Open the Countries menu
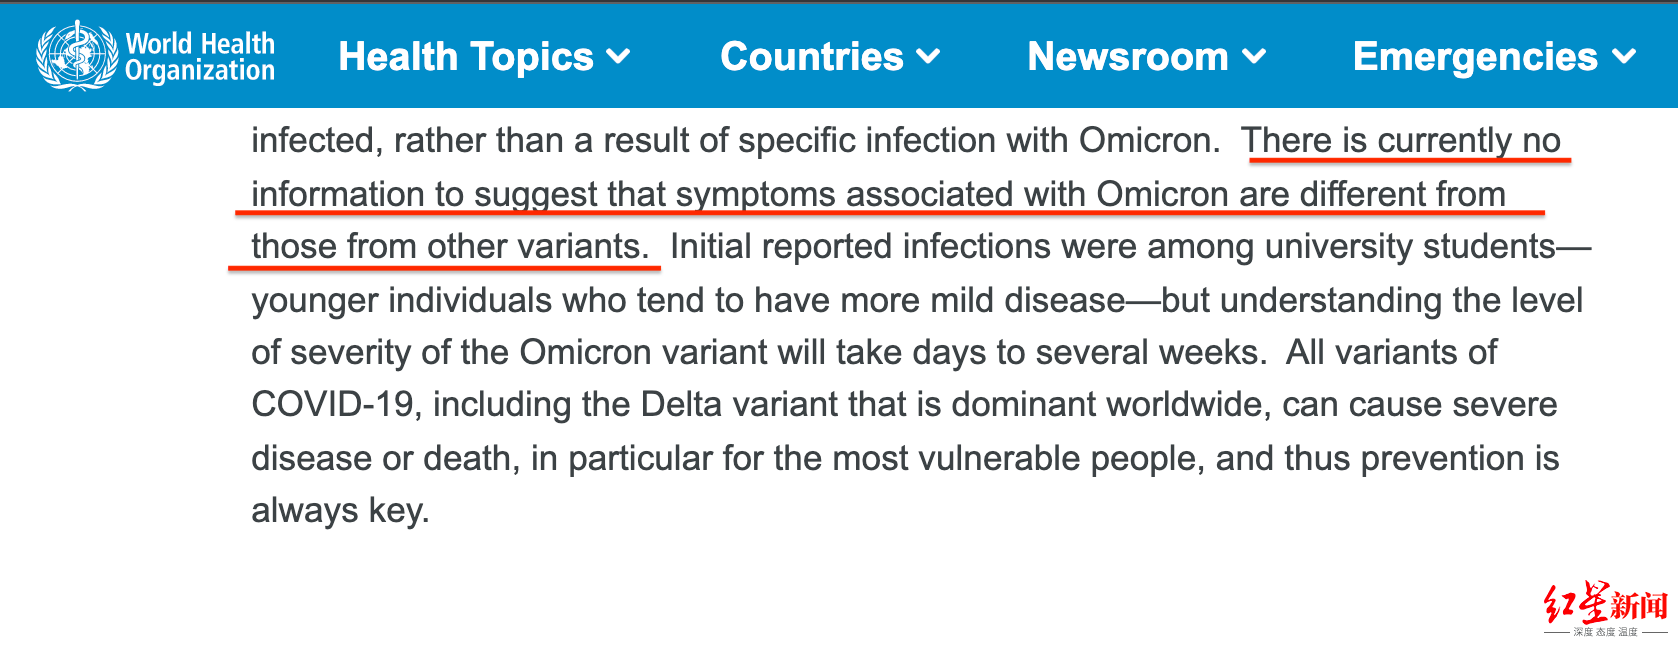 click(811, 57)
